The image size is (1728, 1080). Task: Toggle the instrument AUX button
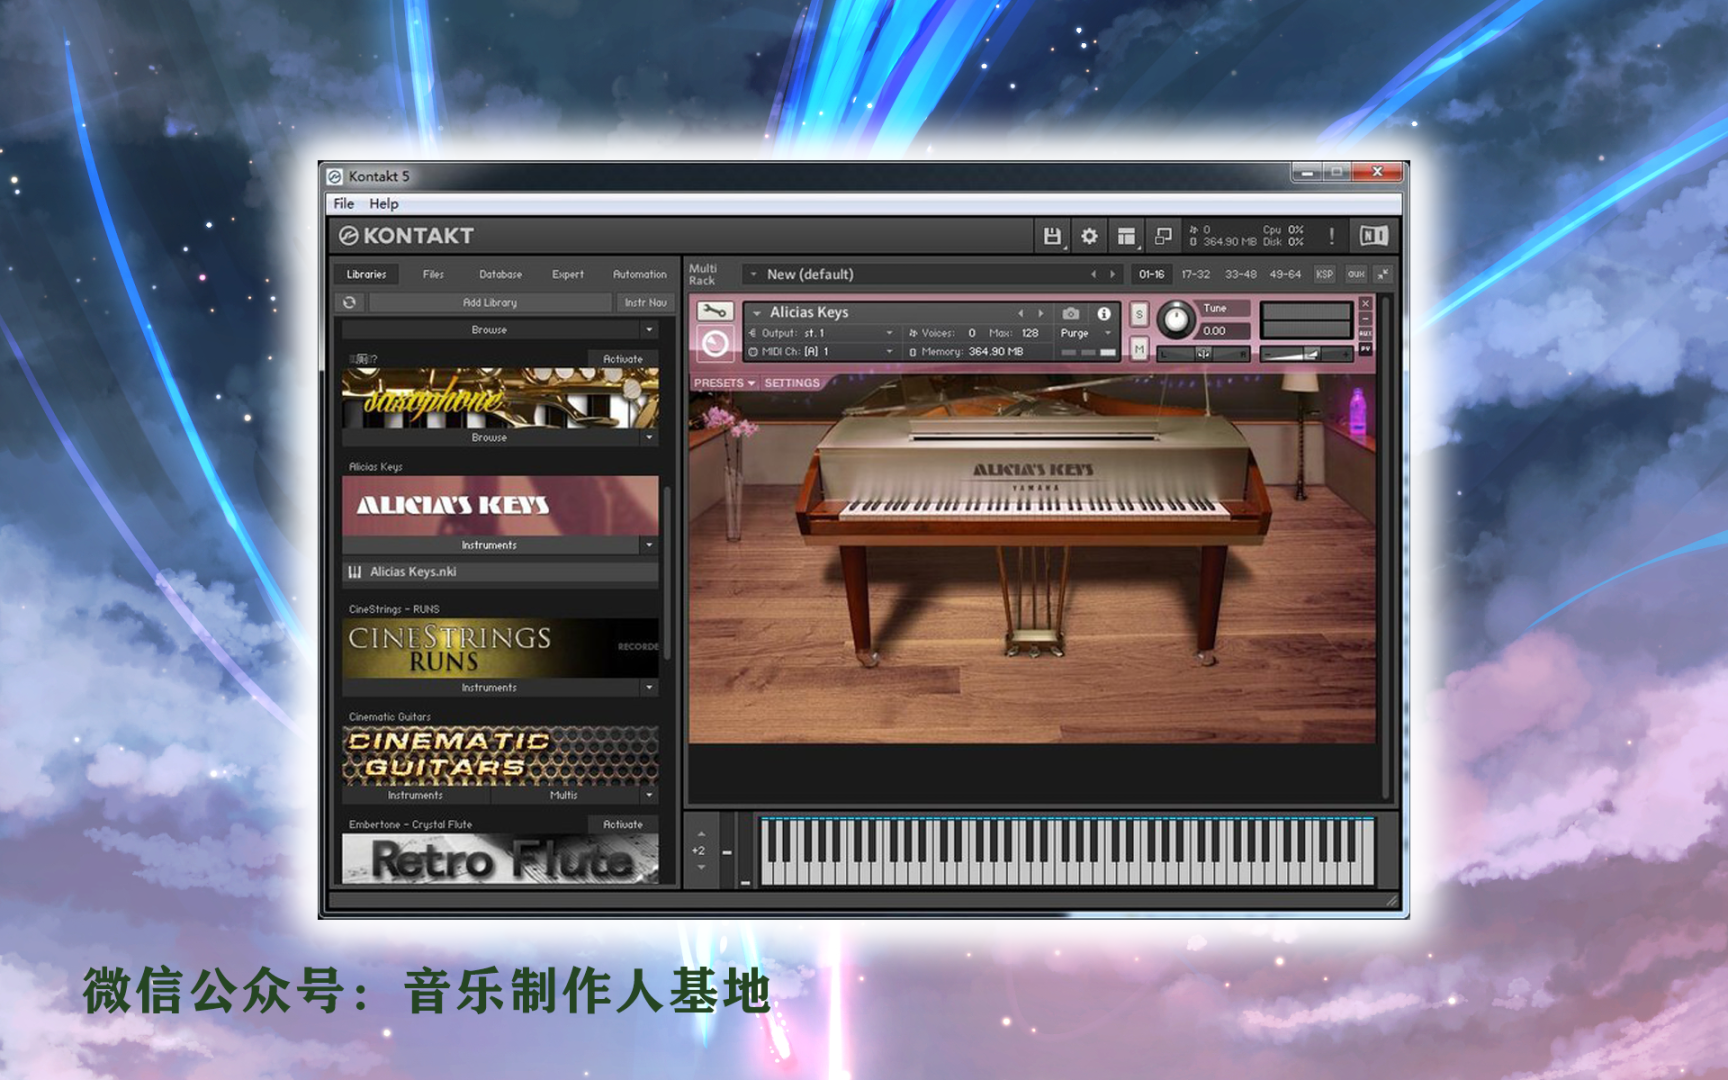tap(1365, 334)
